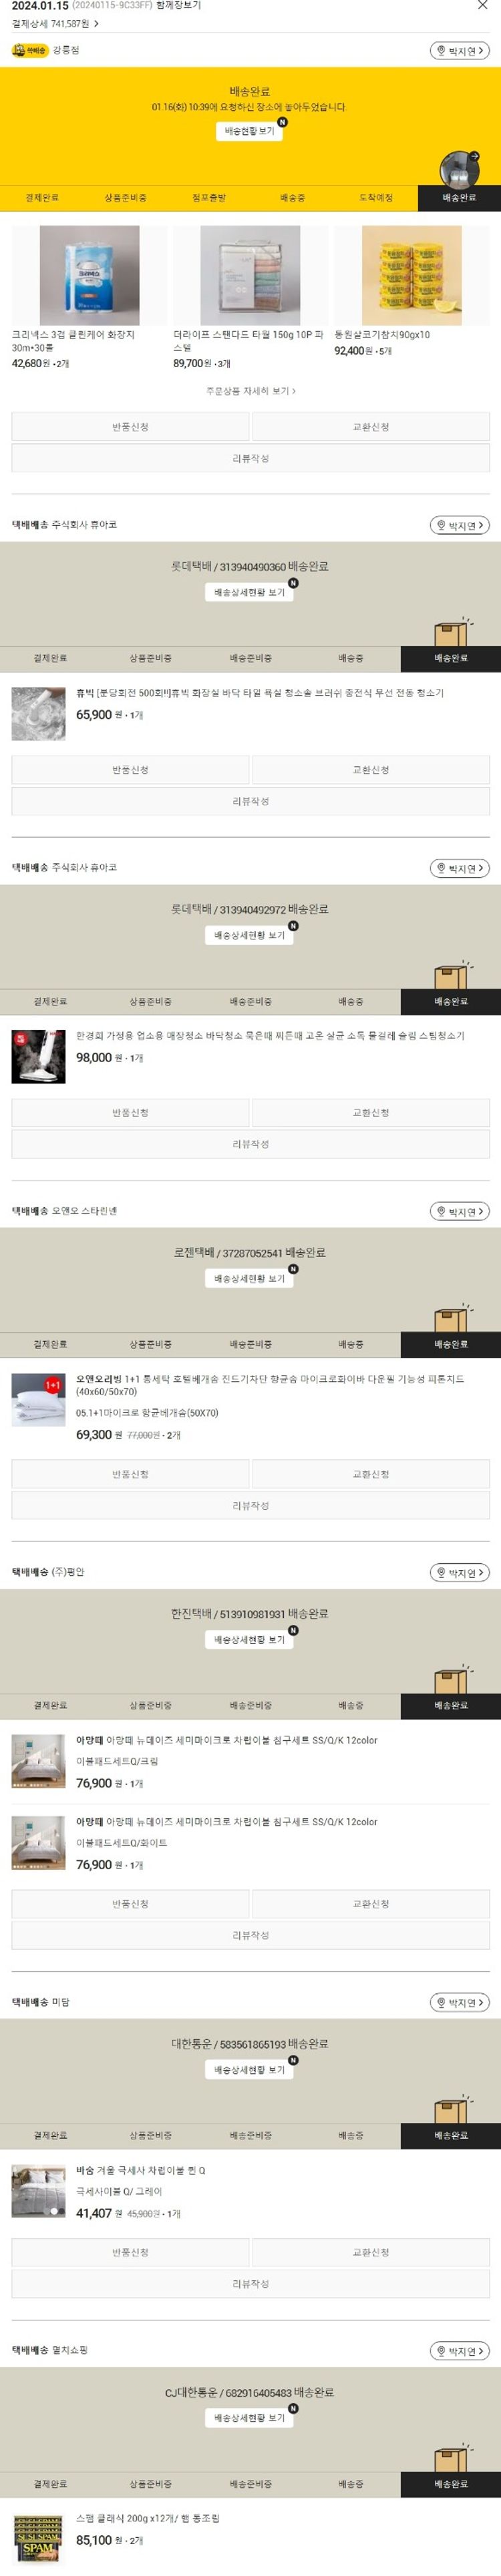501x2576 pixels.
Task: Click the first 교환신청 button
Action: pyautogui.click(x=371, y=427)
